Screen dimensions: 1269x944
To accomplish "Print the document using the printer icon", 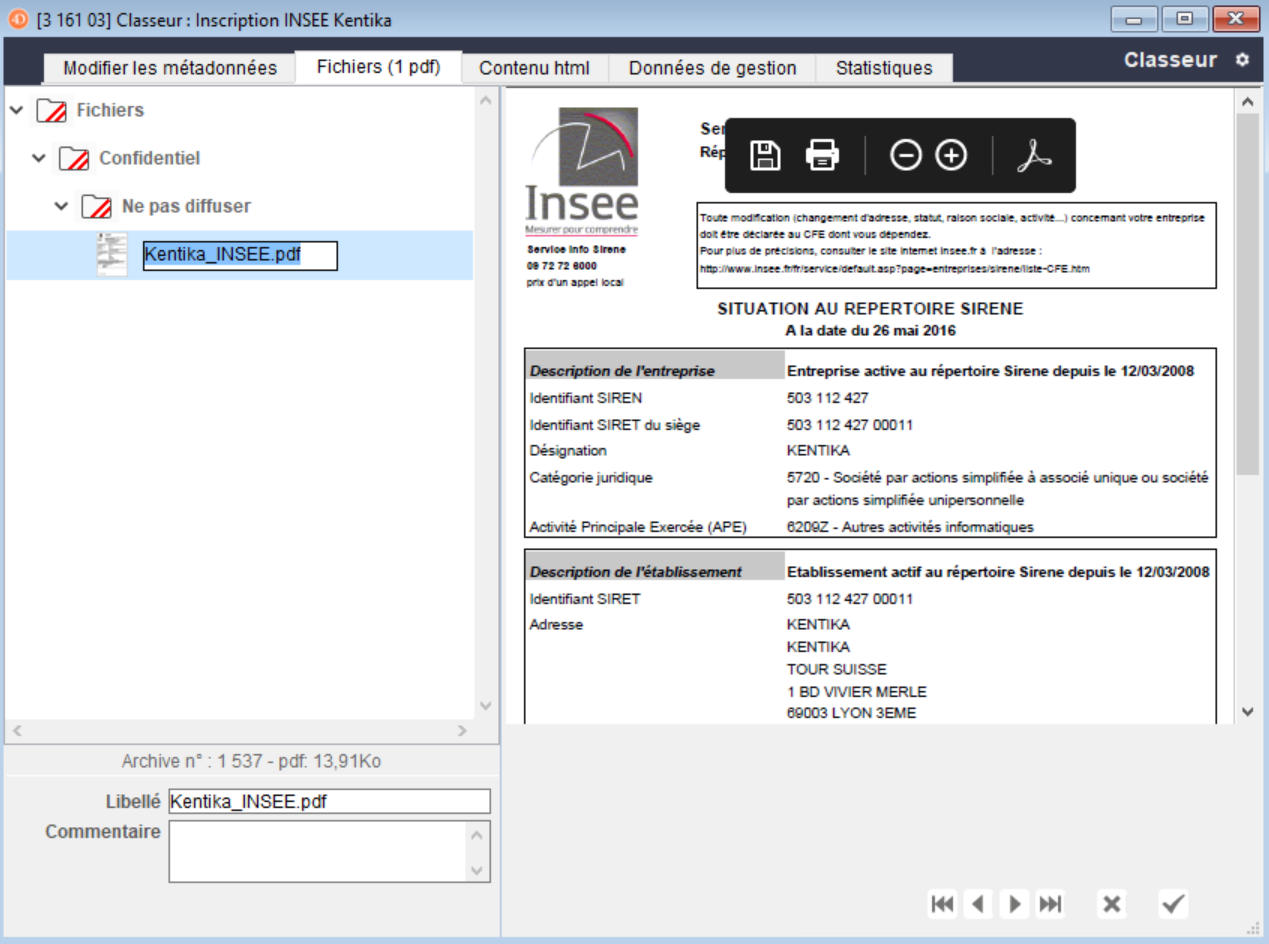I will click(822, 156).
